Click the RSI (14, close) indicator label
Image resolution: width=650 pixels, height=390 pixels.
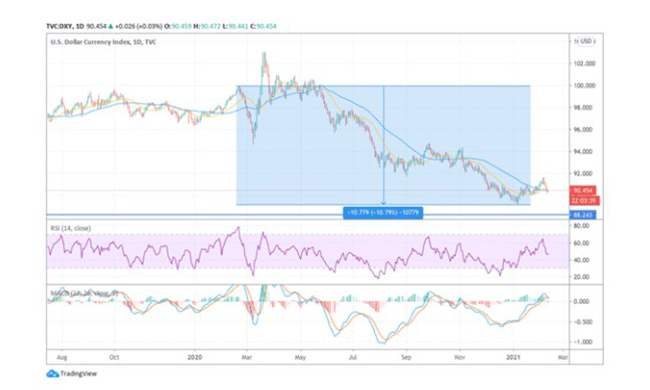70,228
